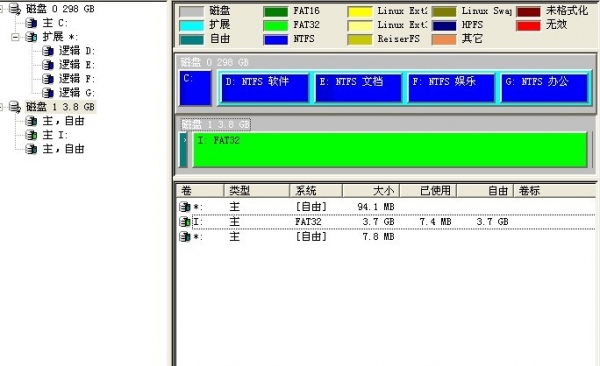Select the F: NTFS 娱乐 partition block
Image resolution: width=600 pixels, height=366 pixels.
[x=451, y=88]
